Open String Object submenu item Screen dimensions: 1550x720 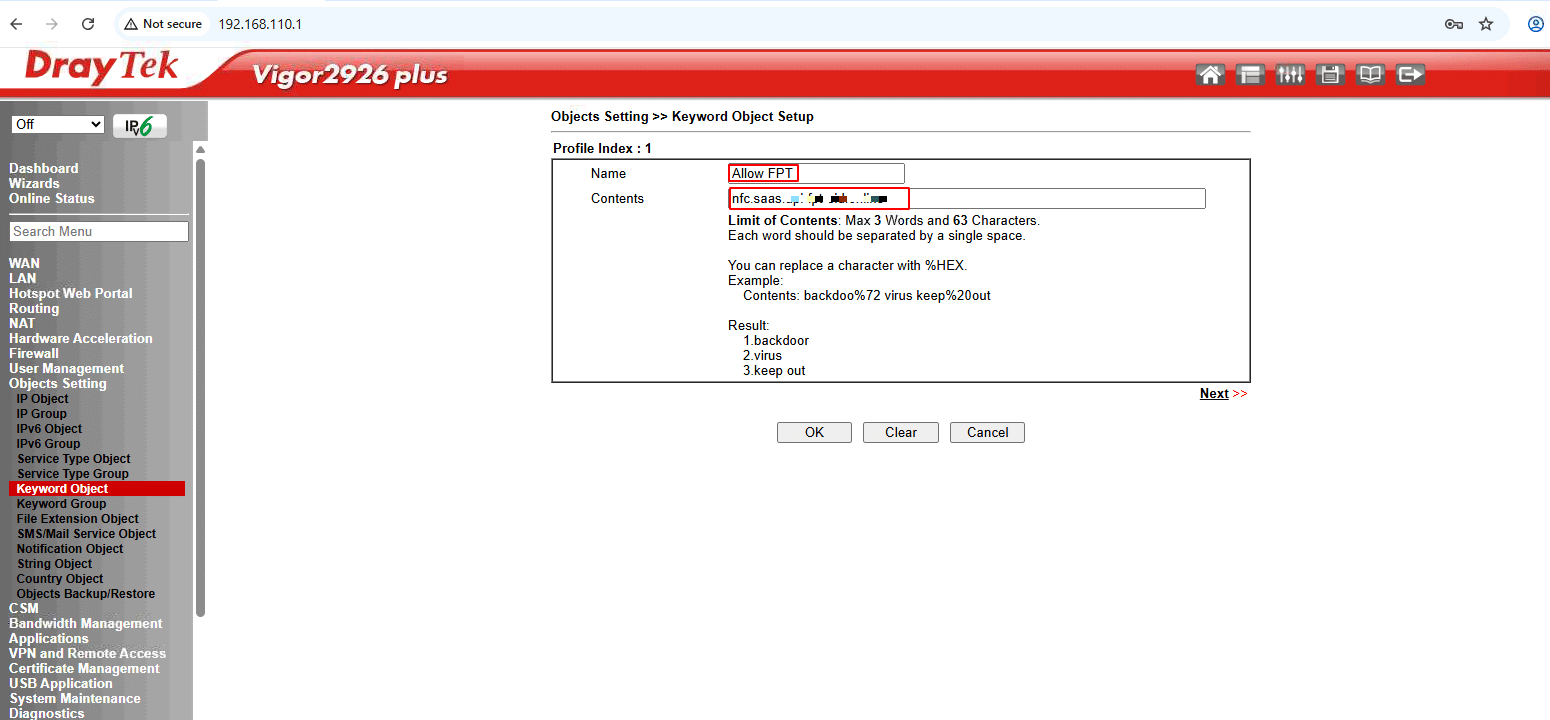tap(54, 564)
